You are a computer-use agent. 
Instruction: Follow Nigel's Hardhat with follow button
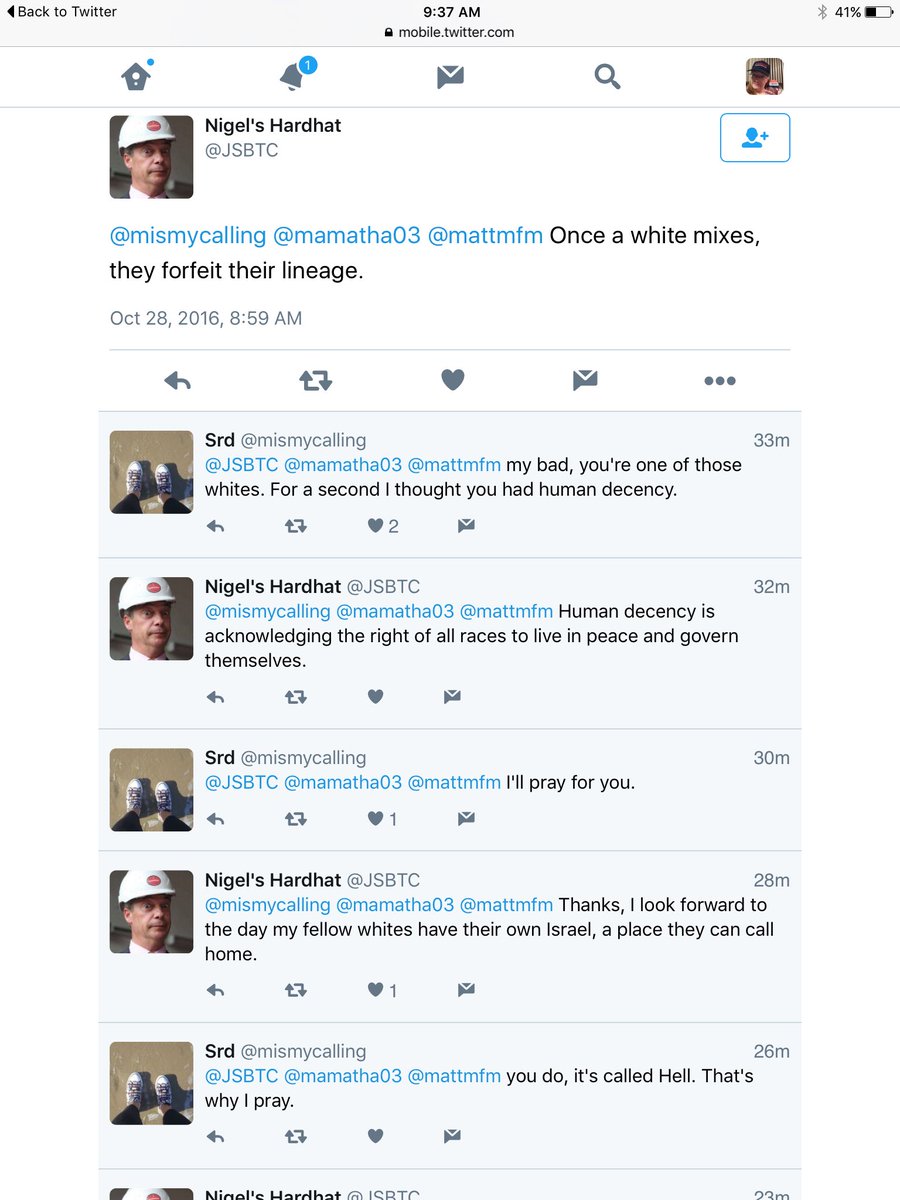point(755,138)
